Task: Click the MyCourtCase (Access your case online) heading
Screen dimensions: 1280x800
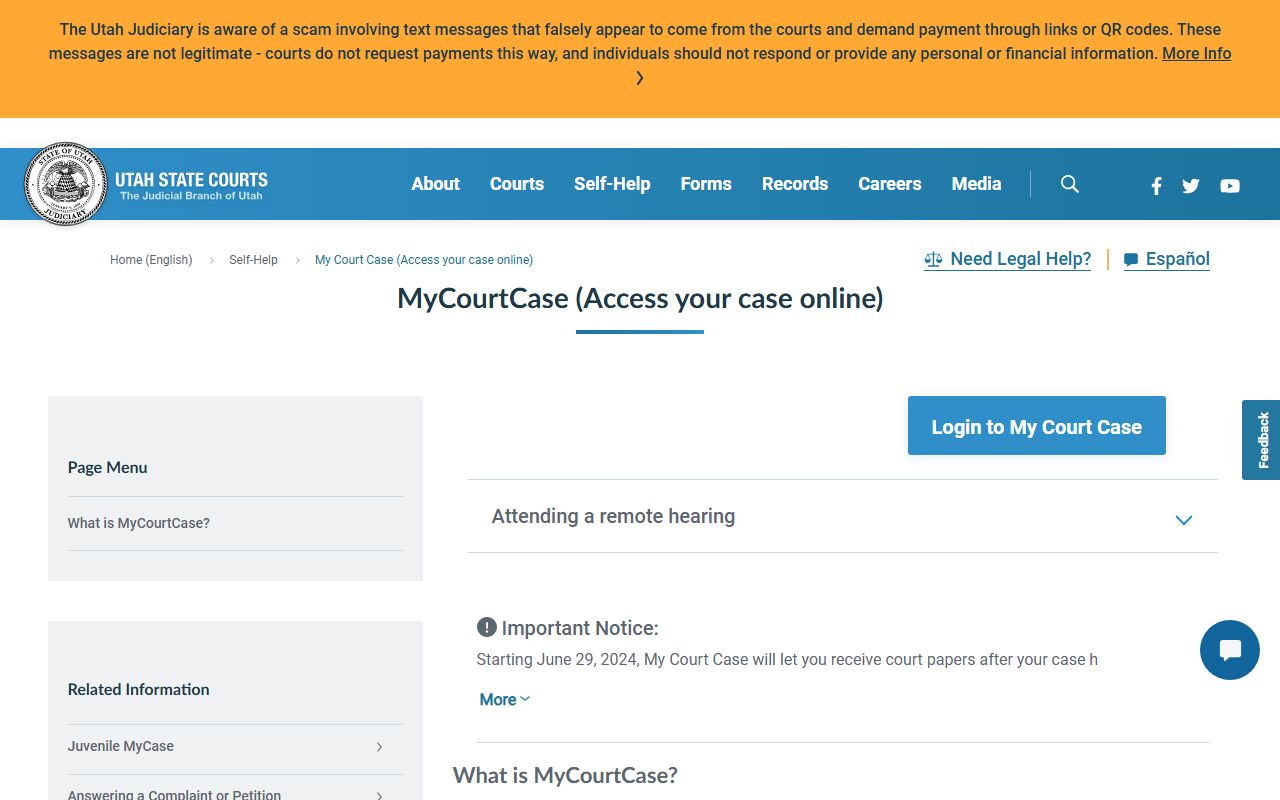Action: click(x=640, y=298)
